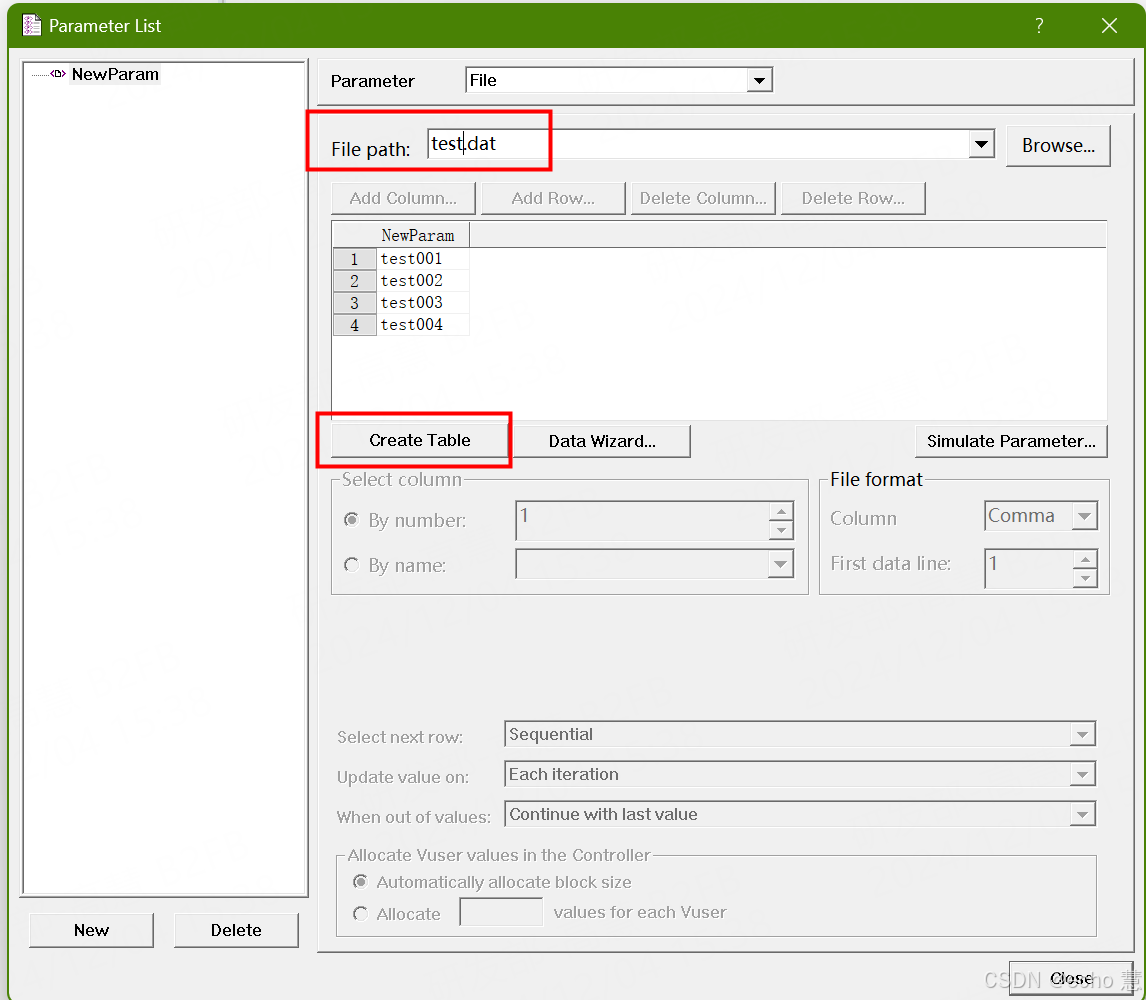Select the Allocate radio button
This screenshot has width=1146, height=1000.
click(x=360, y=913)
